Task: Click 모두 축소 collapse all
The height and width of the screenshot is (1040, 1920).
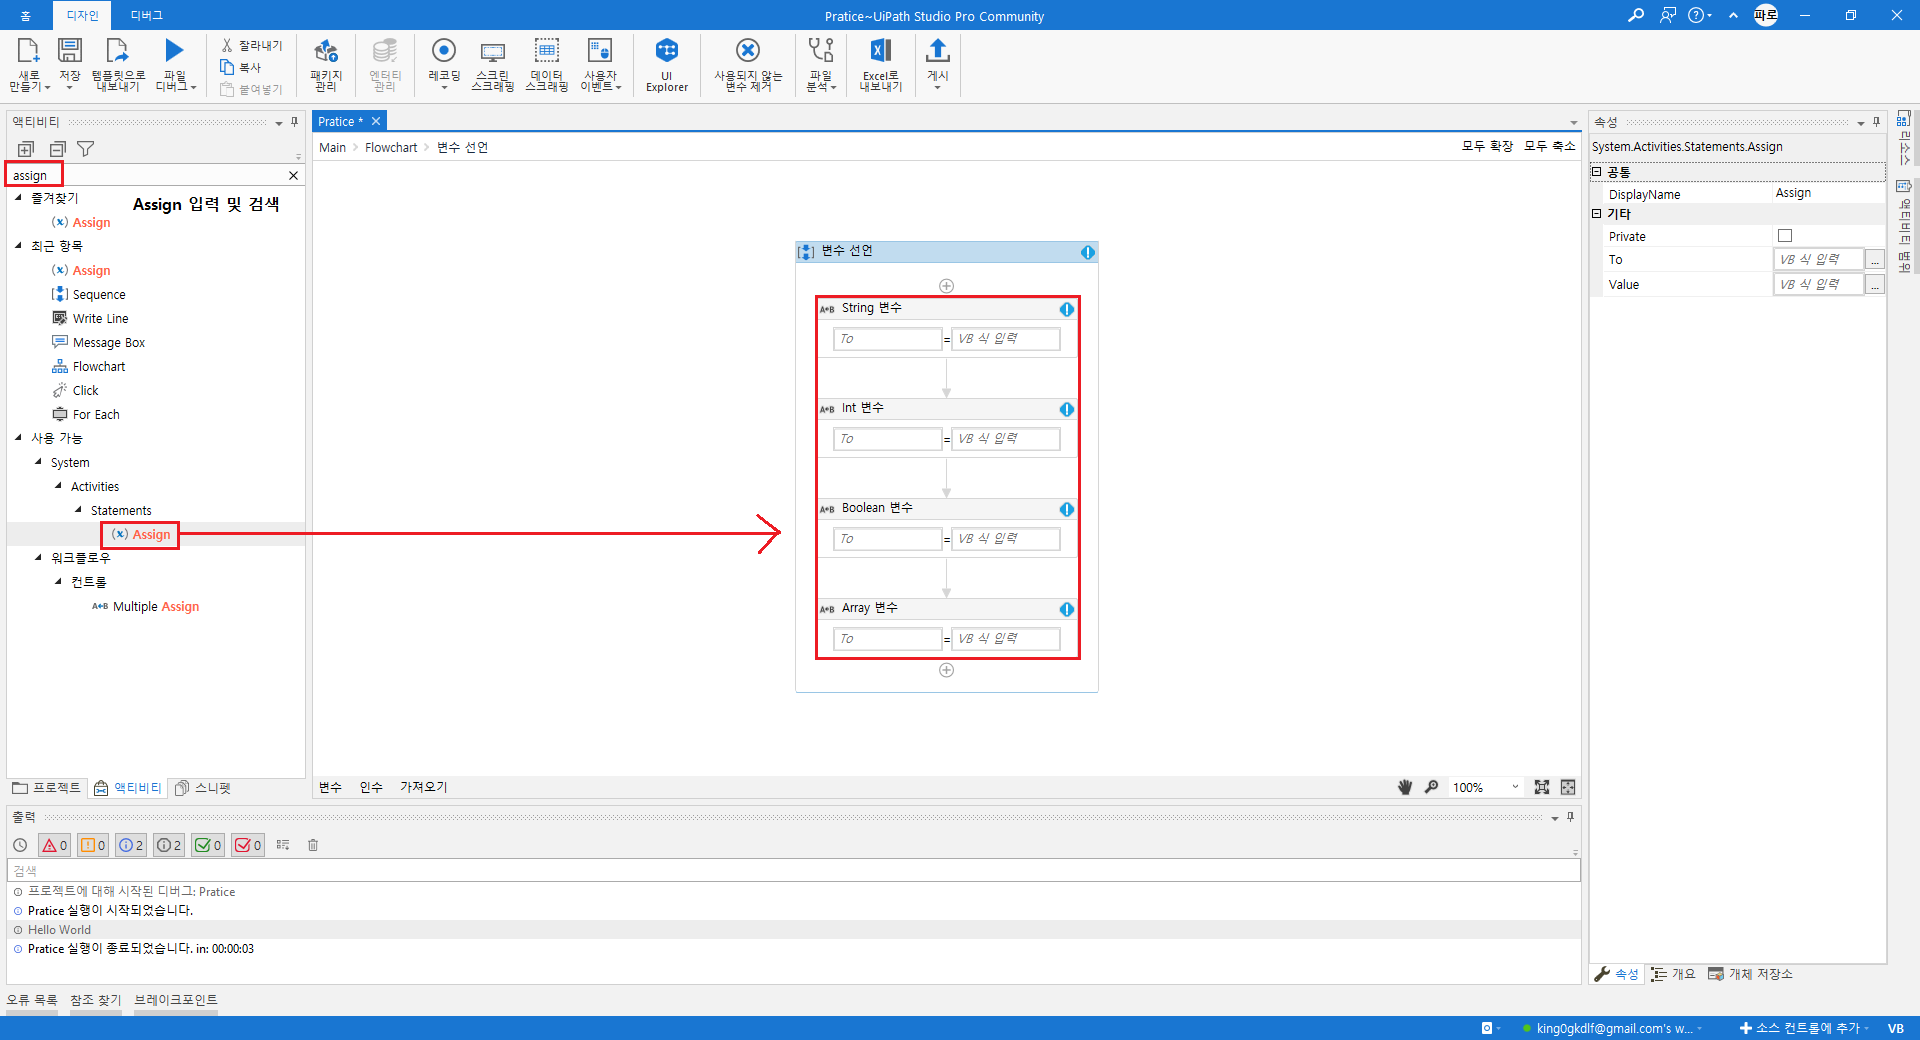Action: click(1549, 146)
